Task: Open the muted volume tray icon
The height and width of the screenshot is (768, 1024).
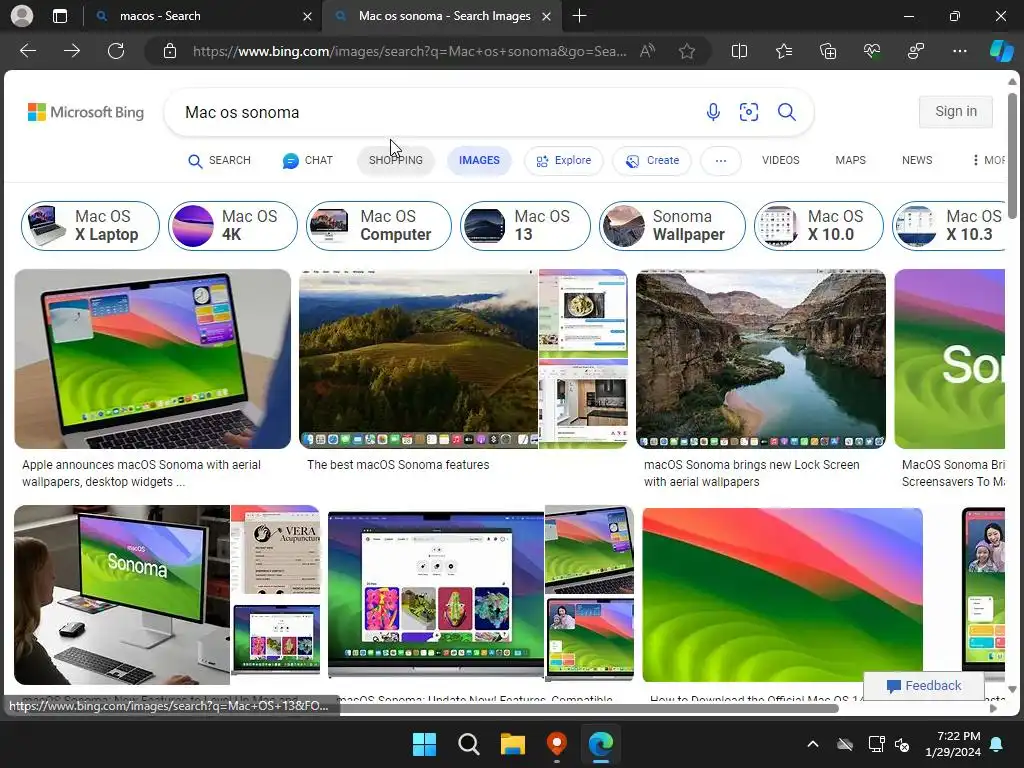Action: pos(903,744)
